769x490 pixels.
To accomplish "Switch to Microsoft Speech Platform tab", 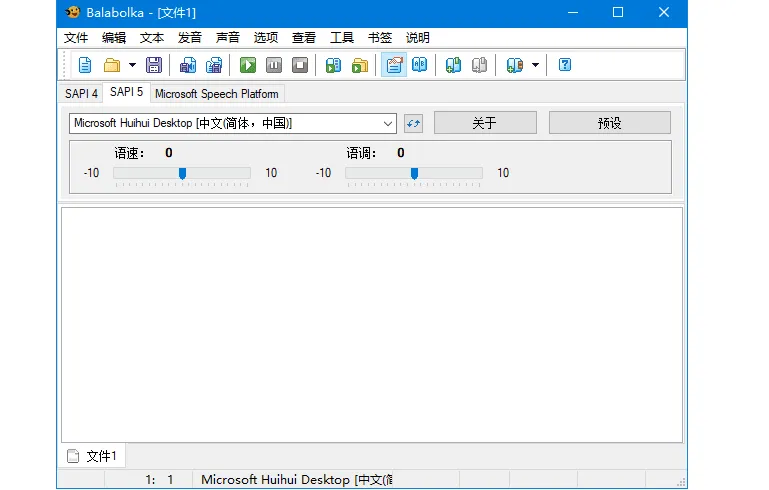I will click(217, 94).
